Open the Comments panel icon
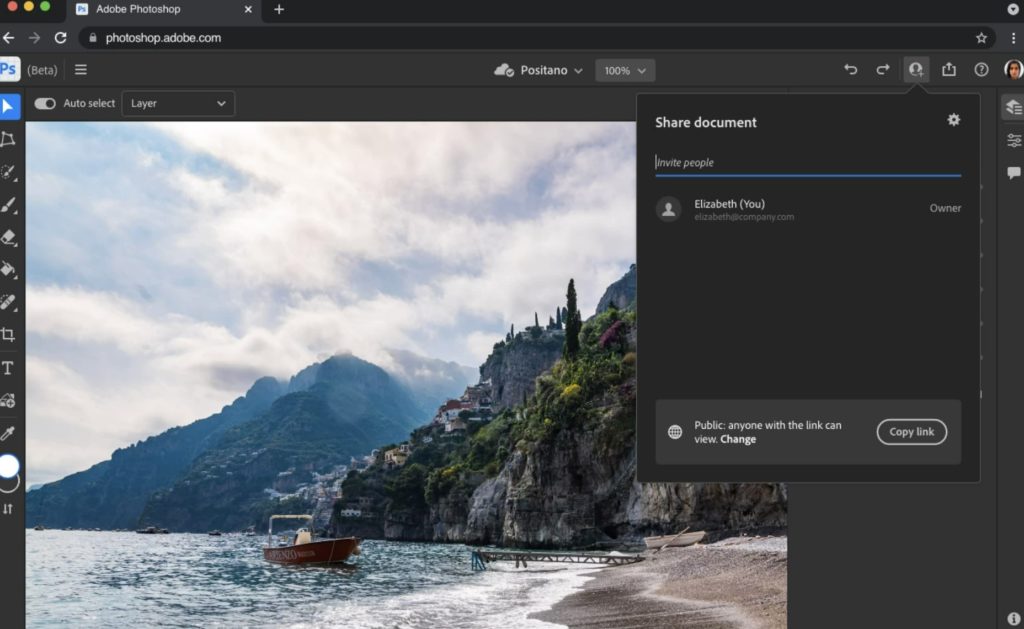The width and height of the screenshot is (1024, 629). (x=1014, y=172)
